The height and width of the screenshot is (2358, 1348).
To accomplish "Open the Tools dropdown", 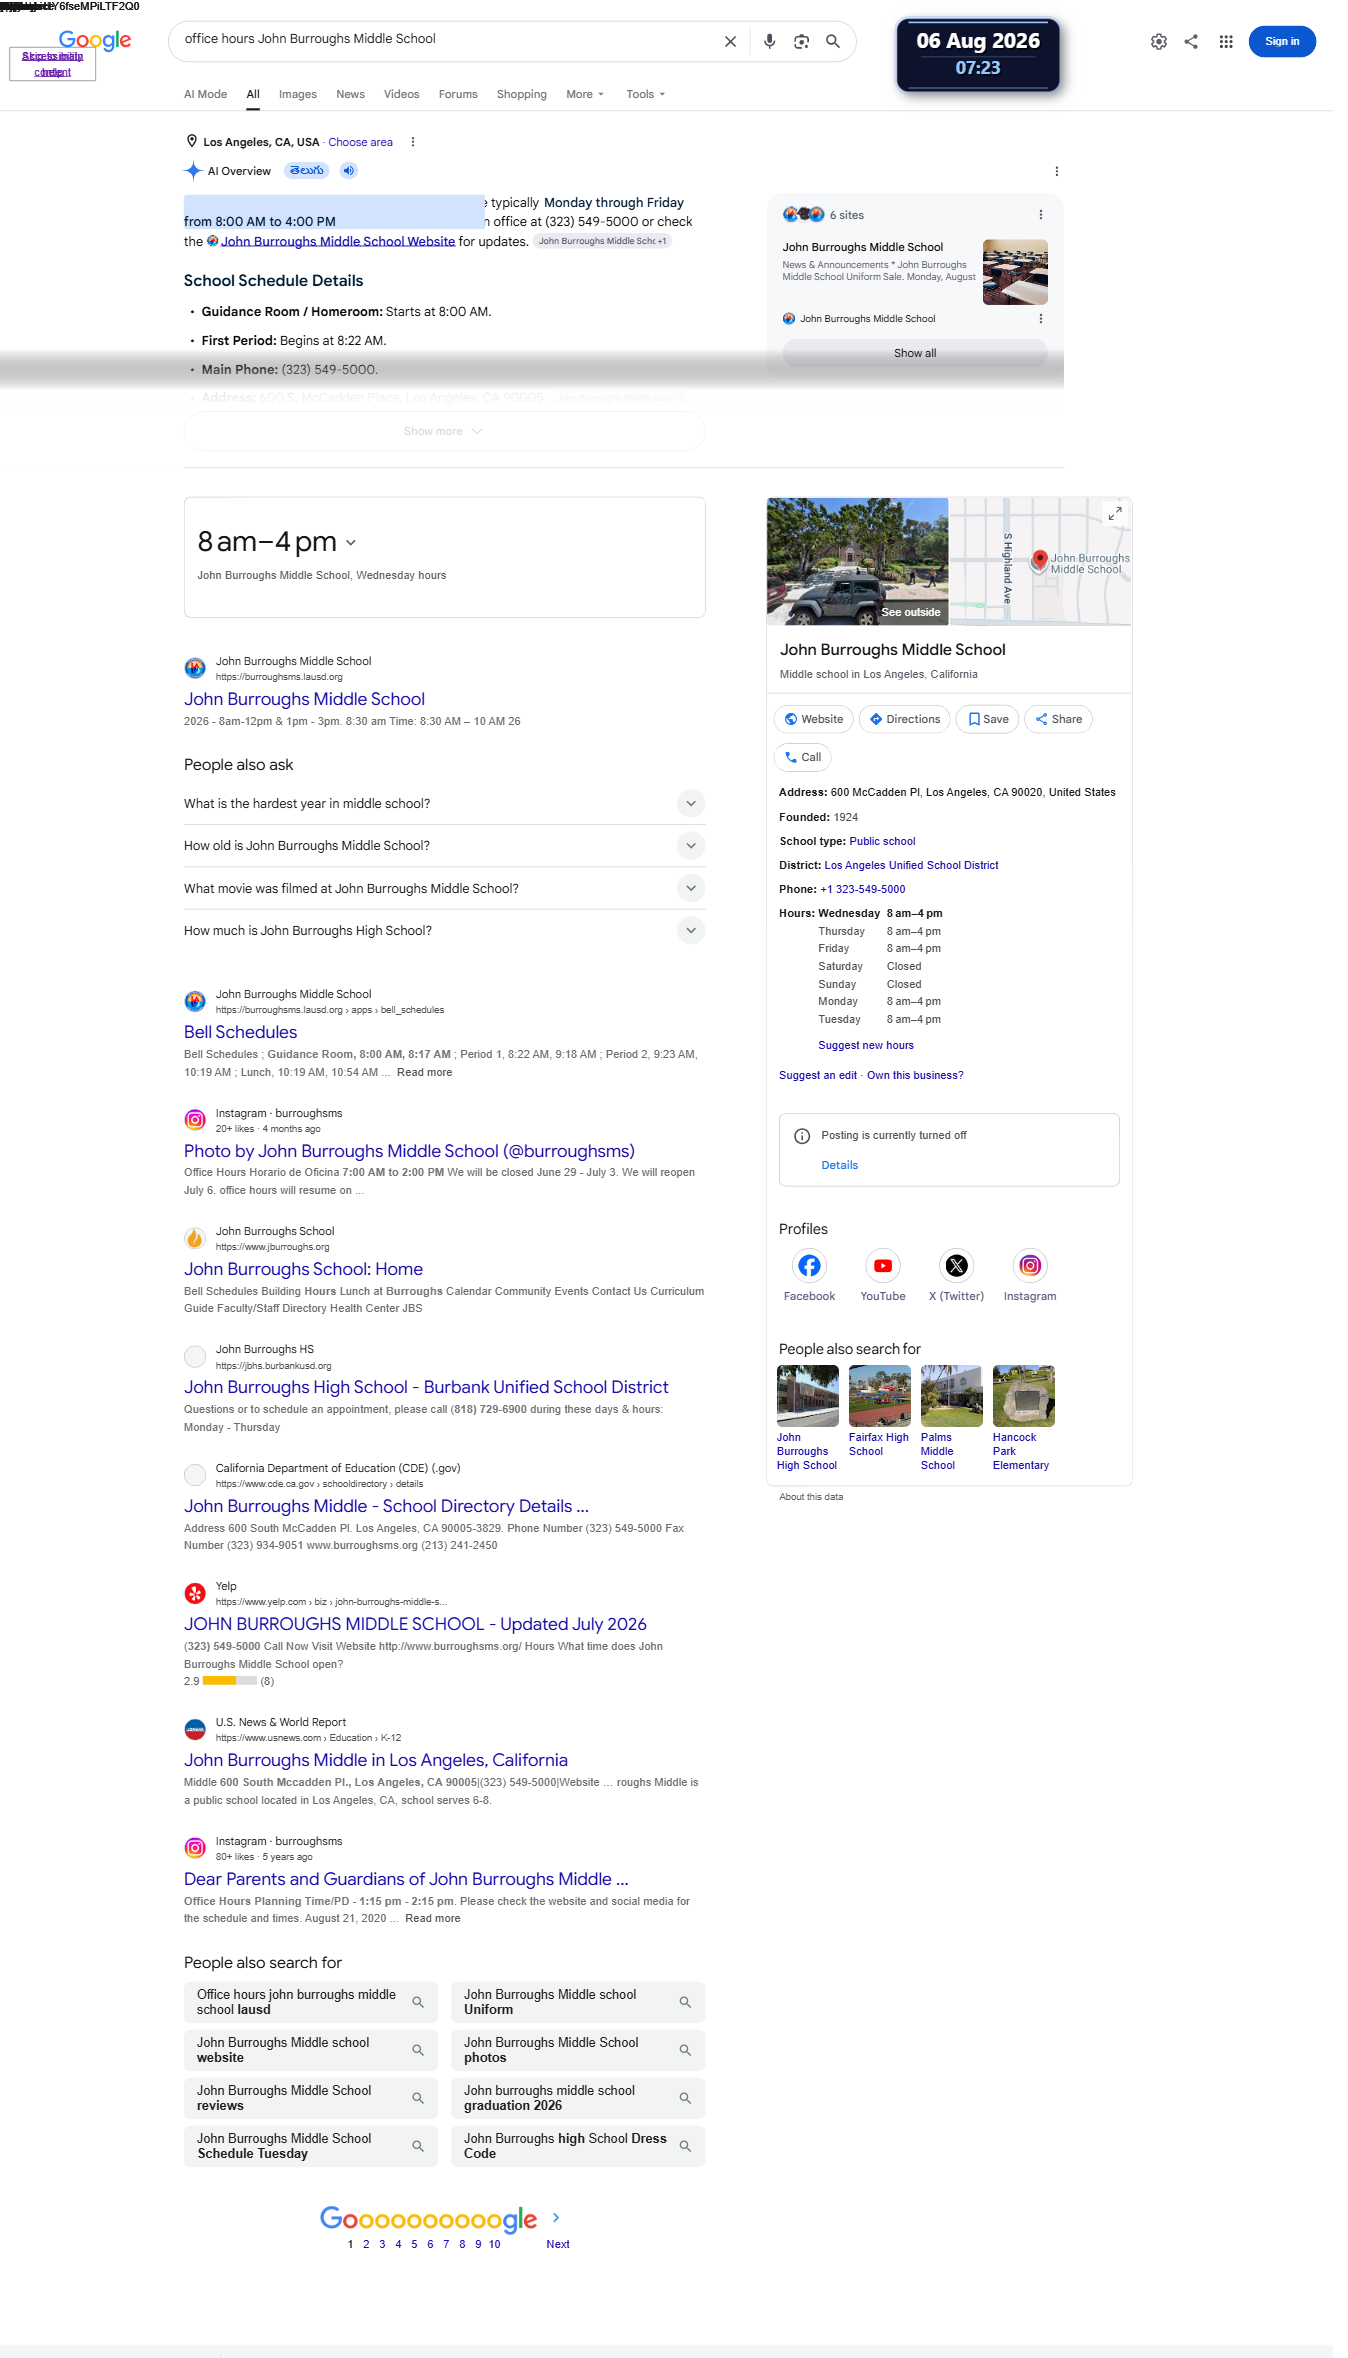I will (x=645, y=94).
